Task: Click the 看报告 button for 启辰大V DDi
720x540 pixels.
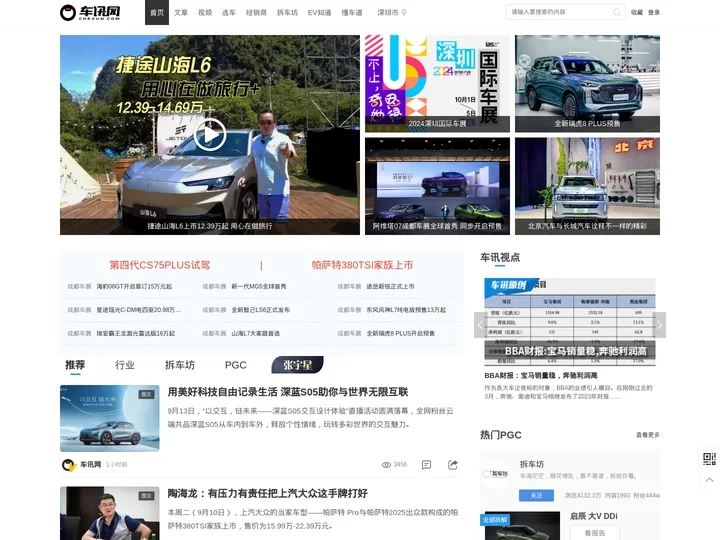Action: pos(595,533)
